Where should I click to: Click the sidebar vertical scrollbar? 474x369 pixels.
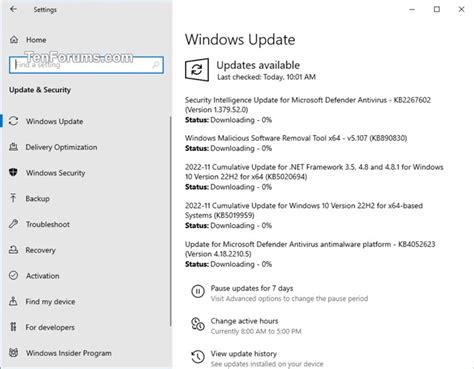click(x=171, y=221)
